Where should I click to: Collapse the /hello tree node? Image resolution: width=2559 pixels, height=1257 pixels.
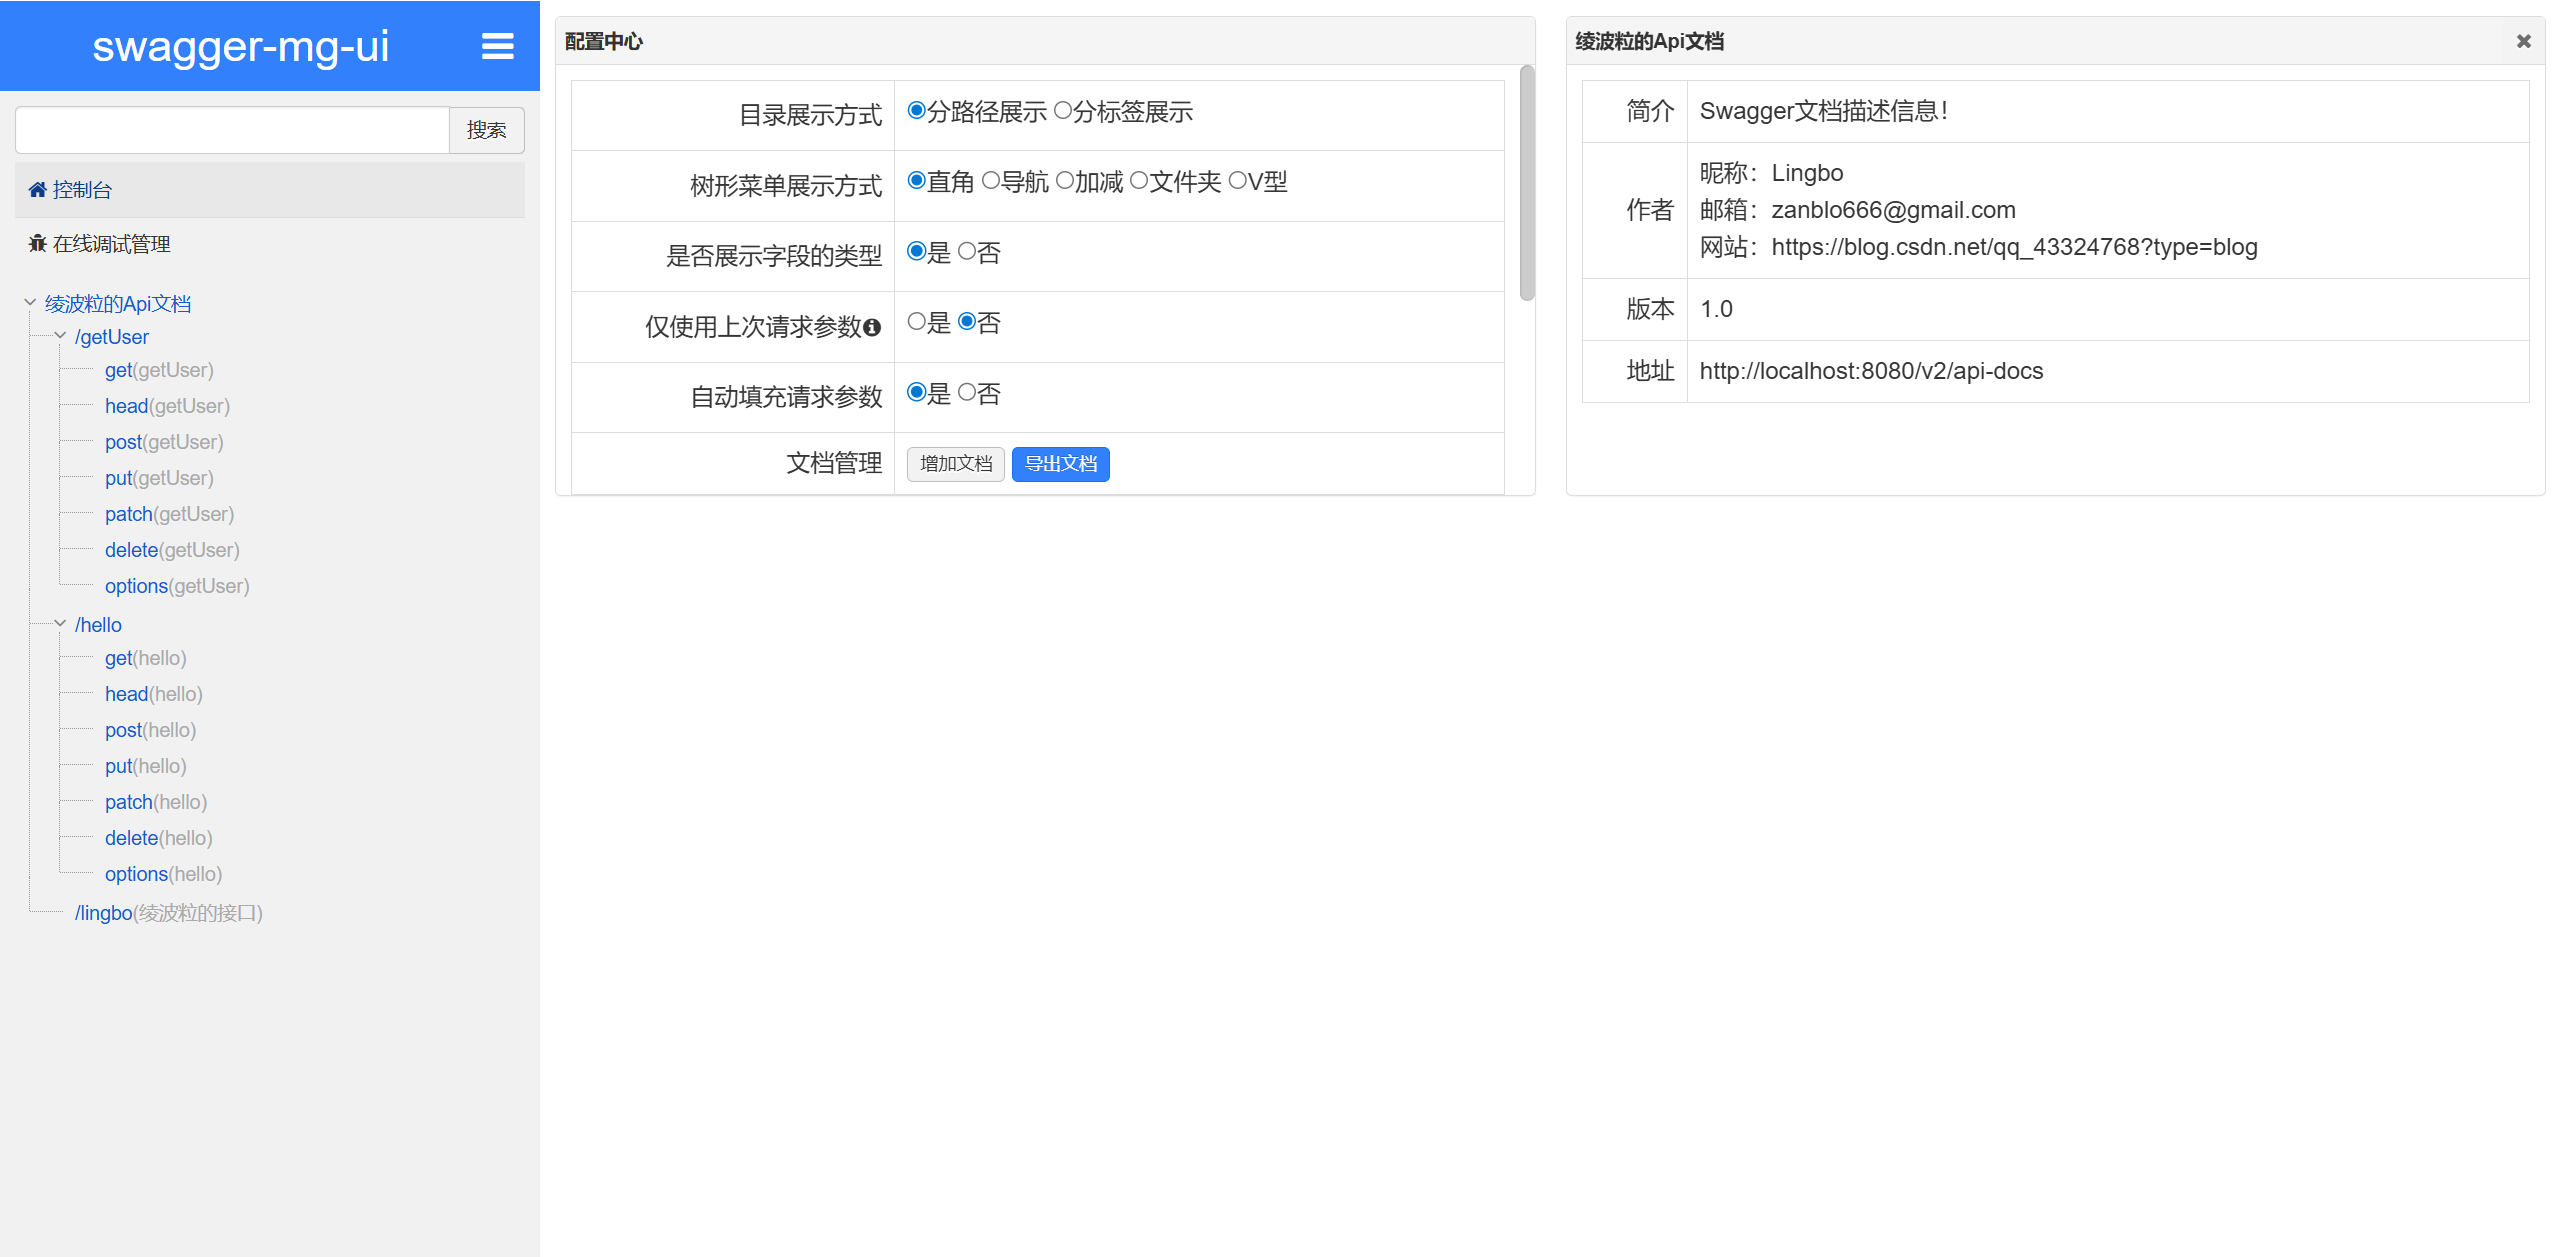click(60, 624)
